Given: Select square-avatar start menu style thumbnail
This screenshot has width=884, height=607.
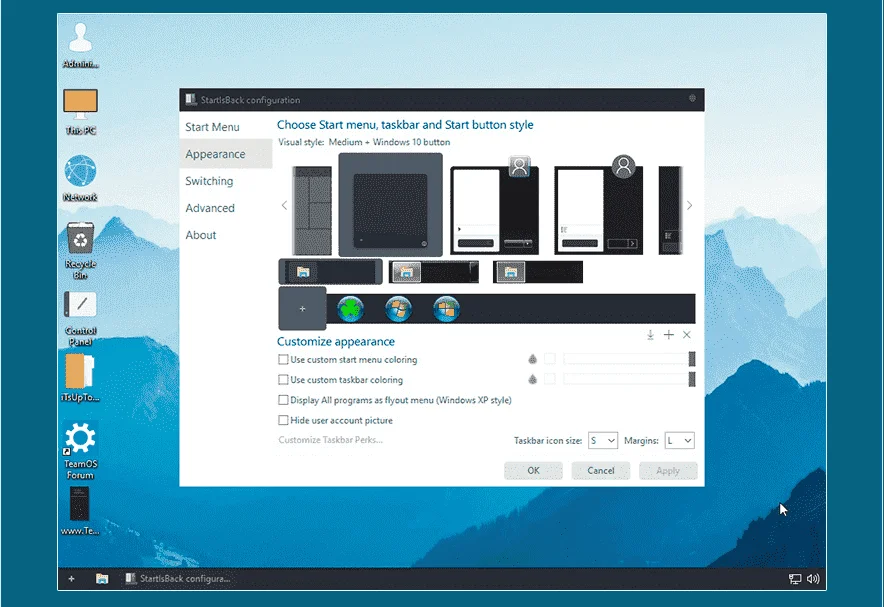Looking at the screenshot, I should point(494,206).
